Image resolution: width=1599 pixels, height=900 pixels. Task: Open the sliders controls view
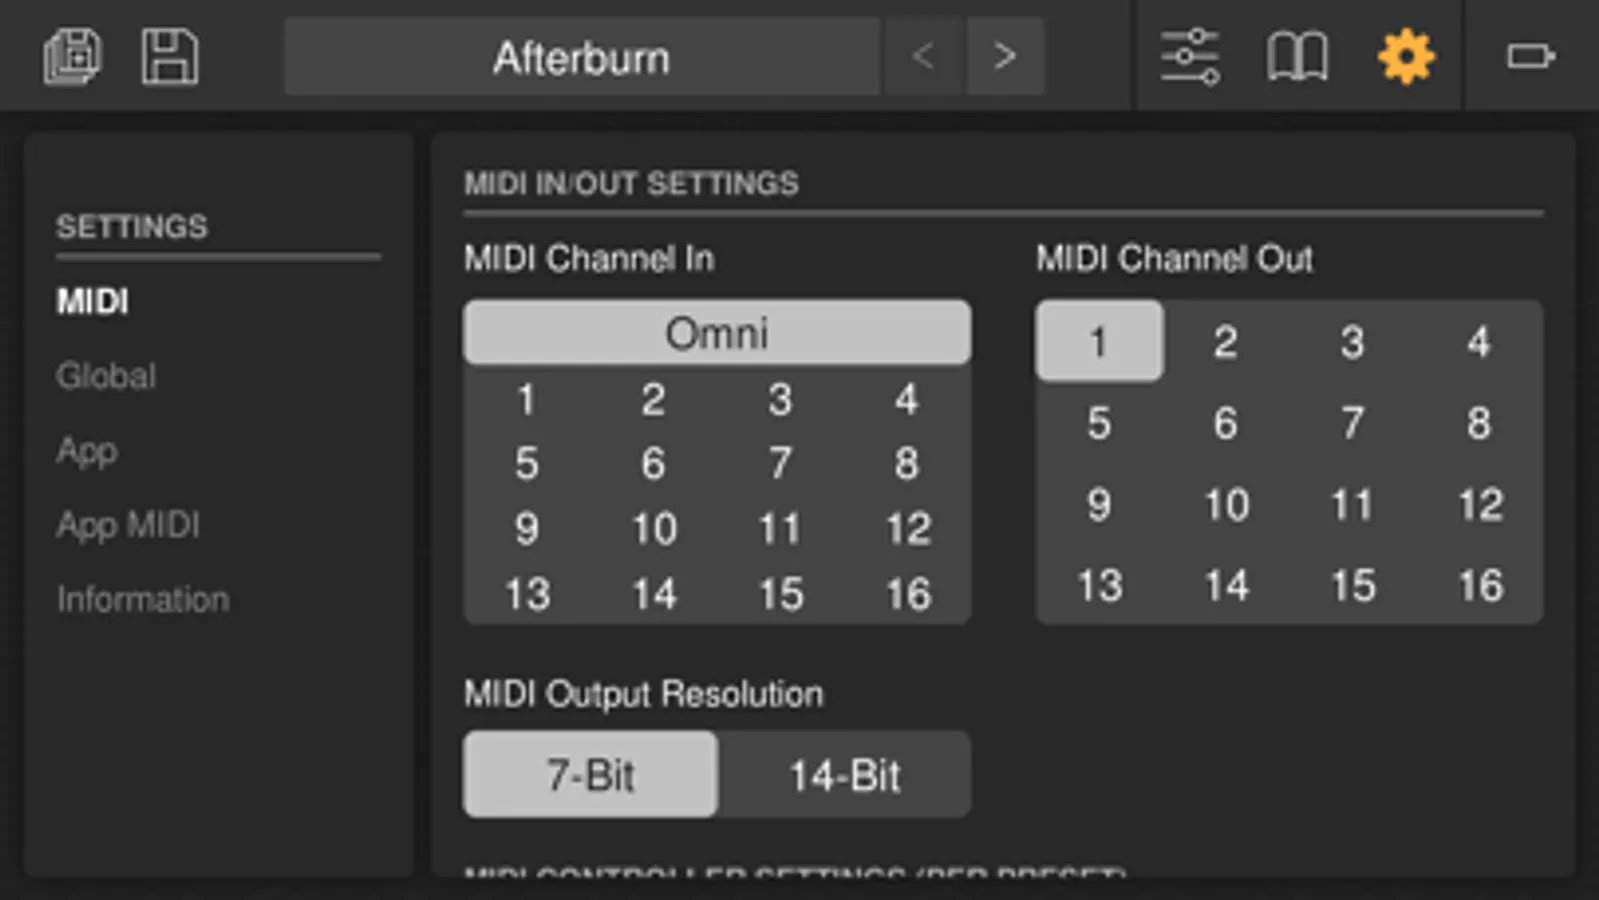tap(1189, 56)
